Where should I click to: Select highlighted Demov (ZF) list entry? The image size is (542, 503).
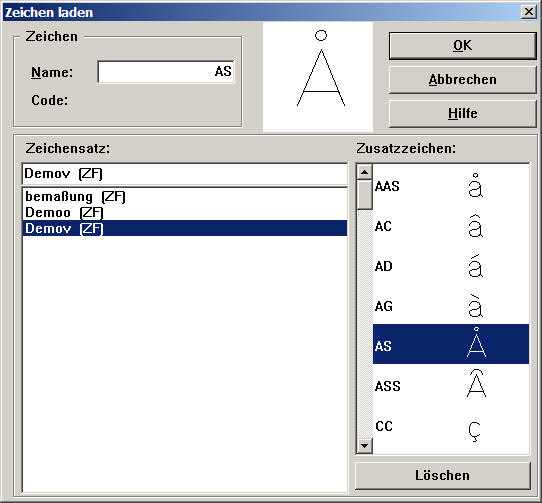(185, 228)
